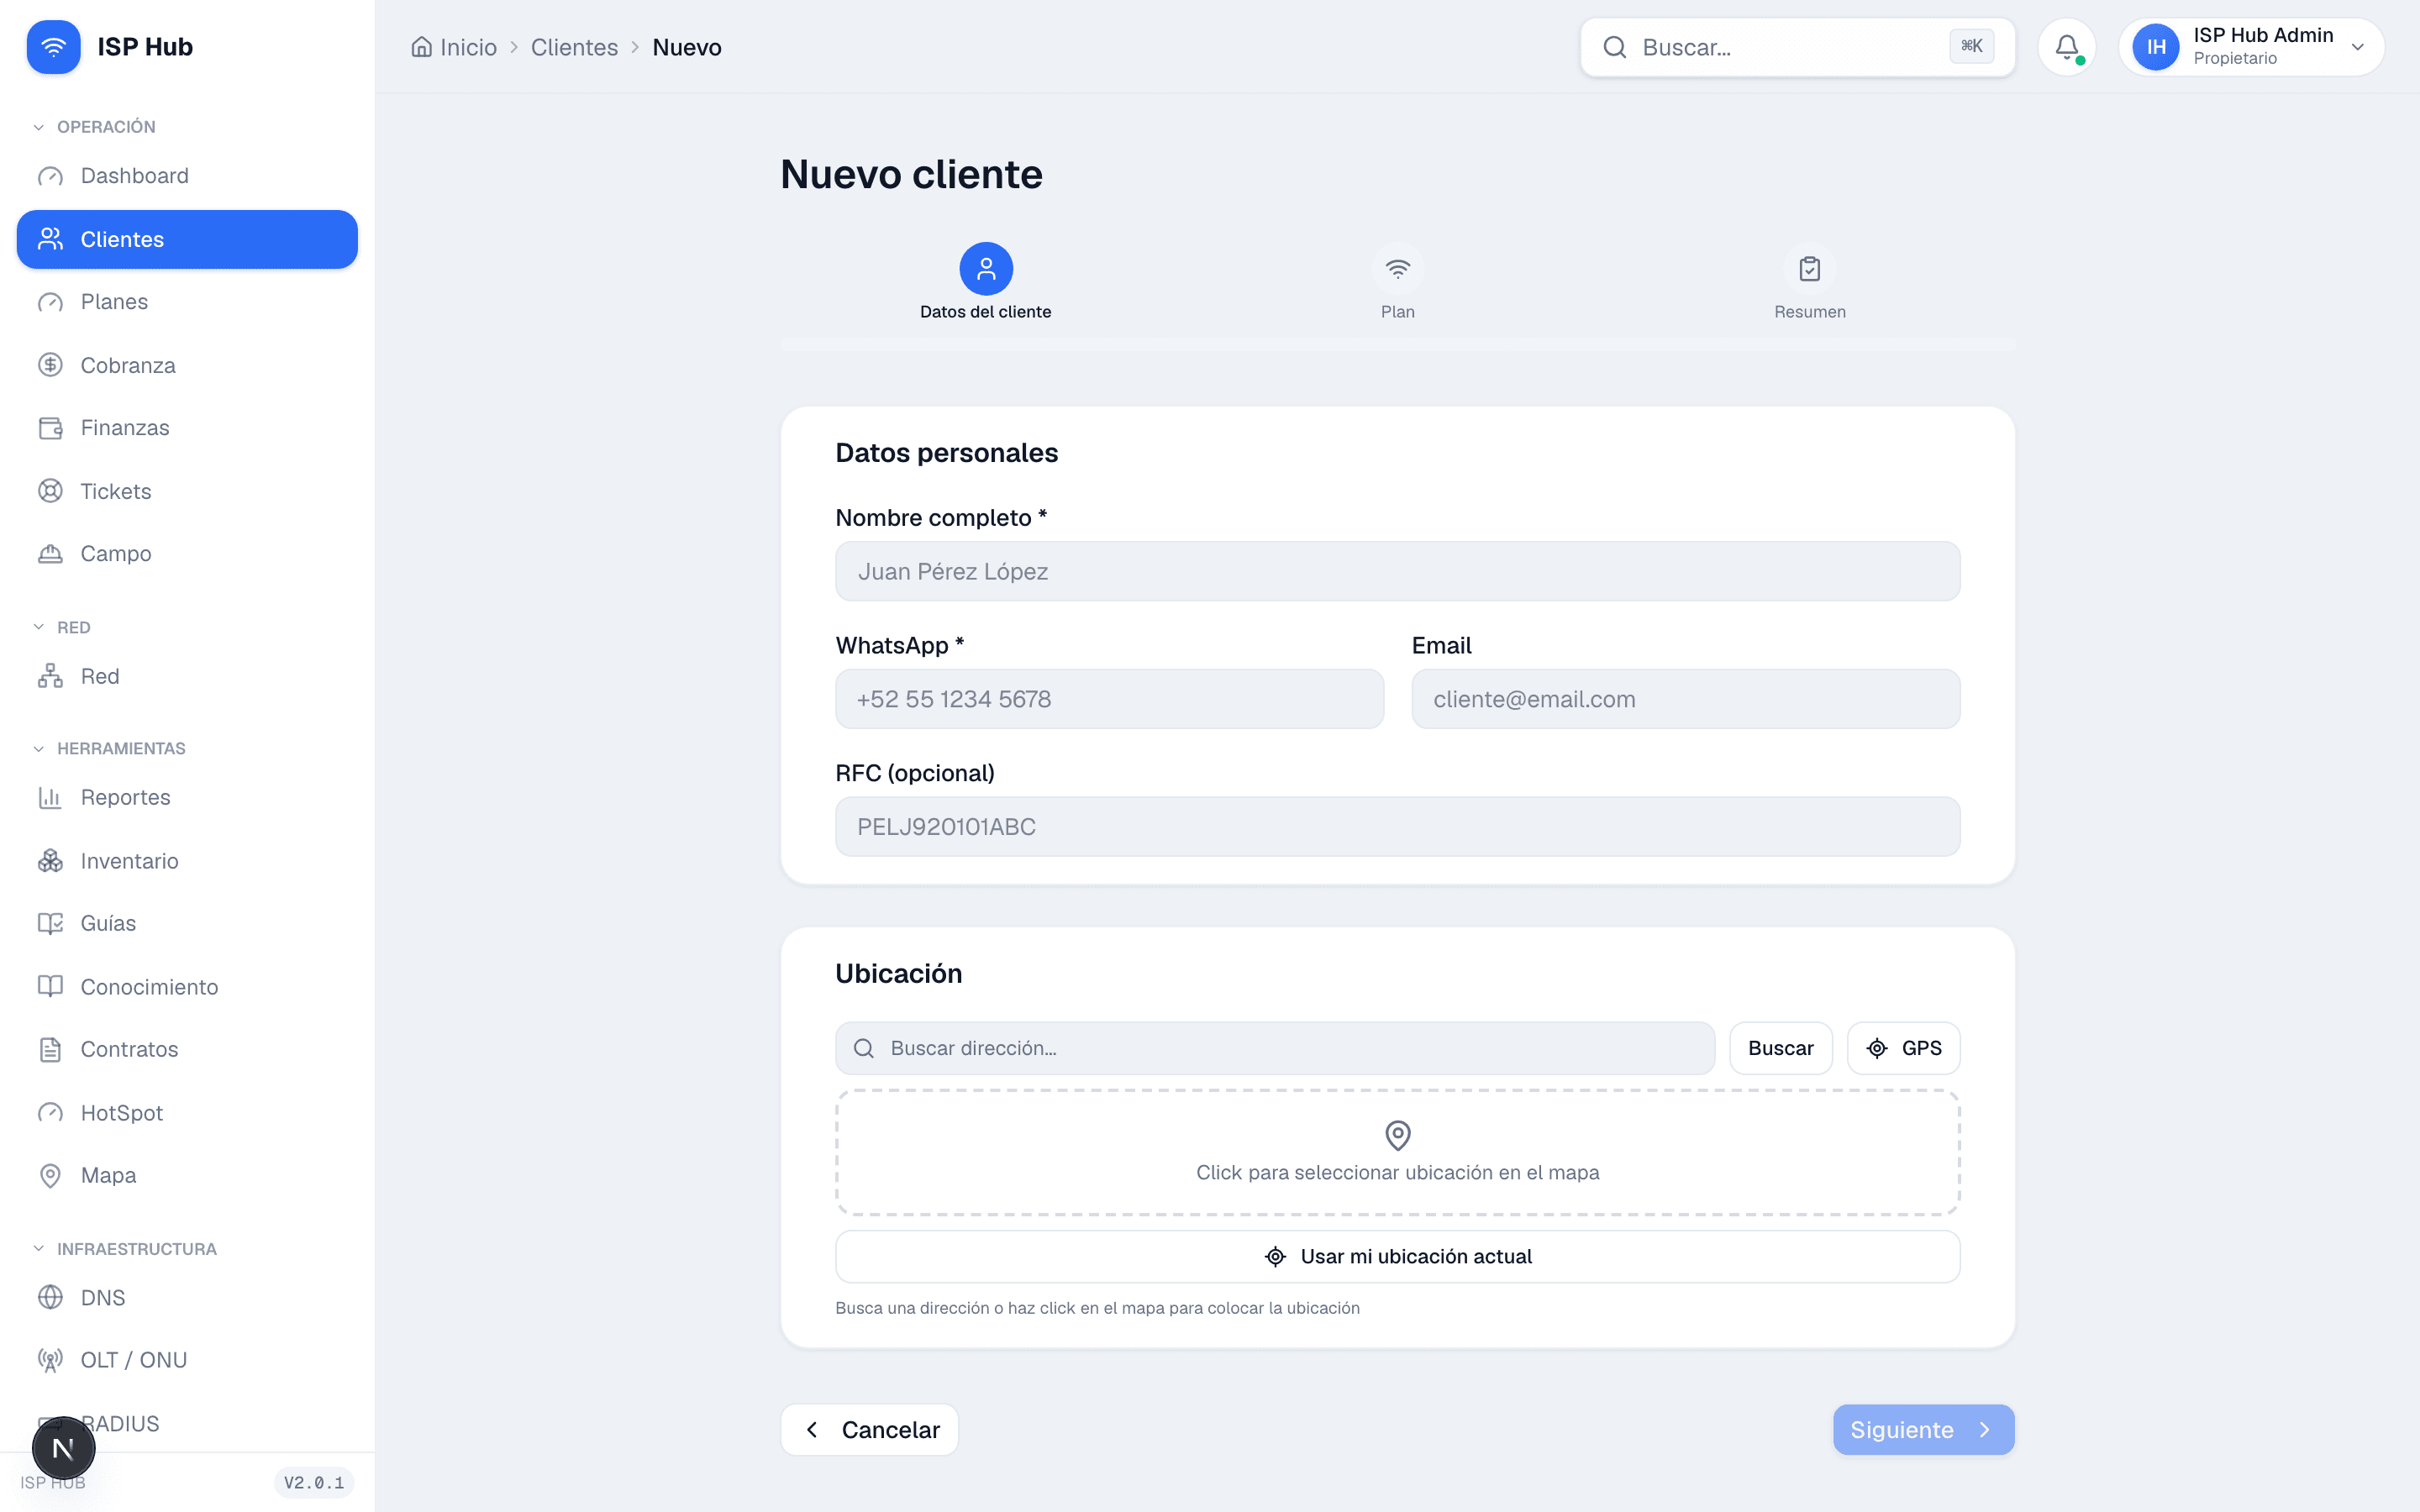Open the Dashboard sidebar item
The width and height of the screenshot is (2420, 1512).
[x=187, y=176]
